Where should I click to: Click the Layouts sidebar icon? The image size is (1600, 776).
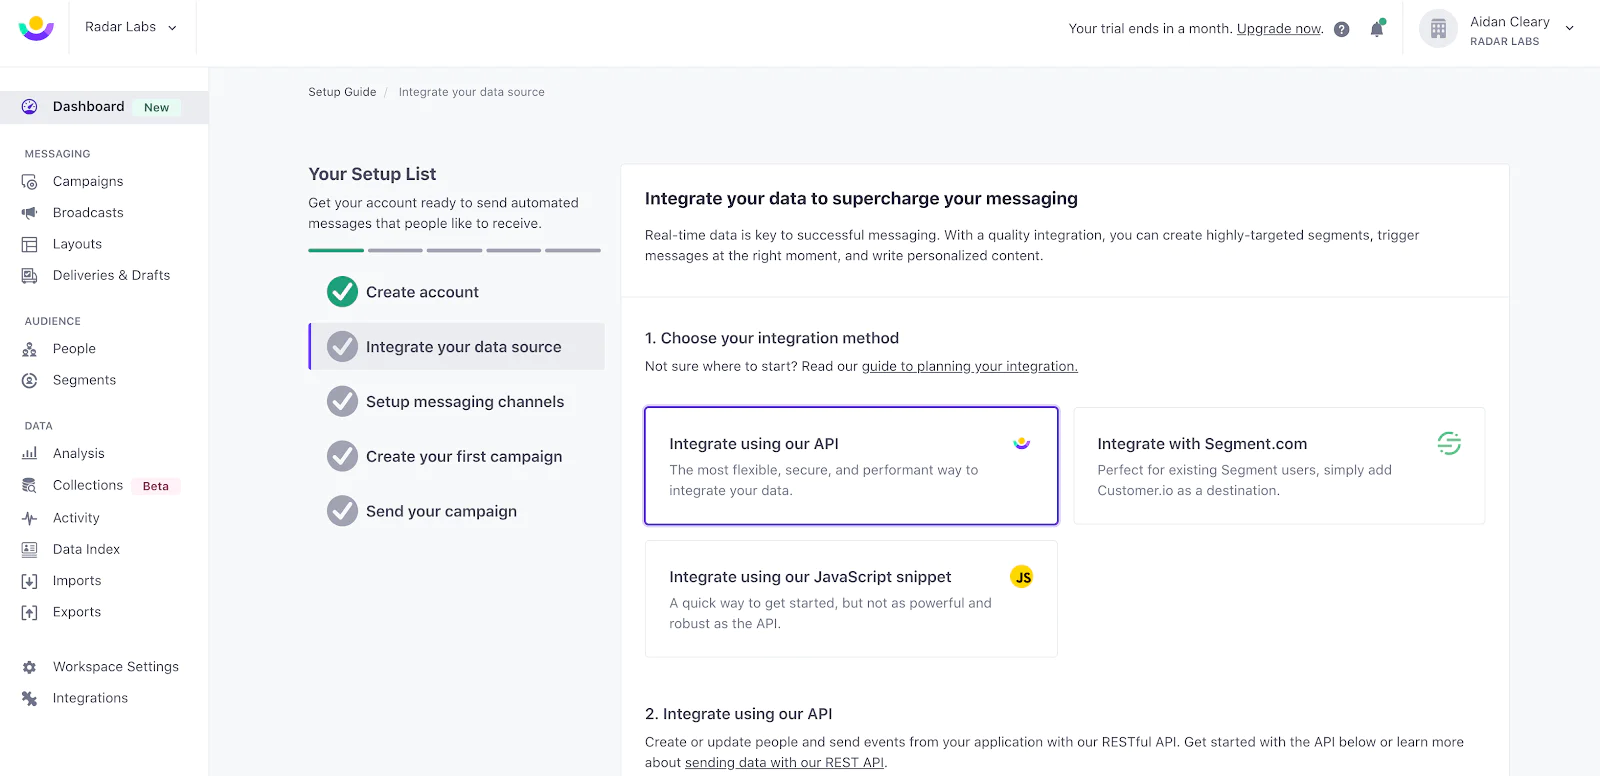coord(30,243)
